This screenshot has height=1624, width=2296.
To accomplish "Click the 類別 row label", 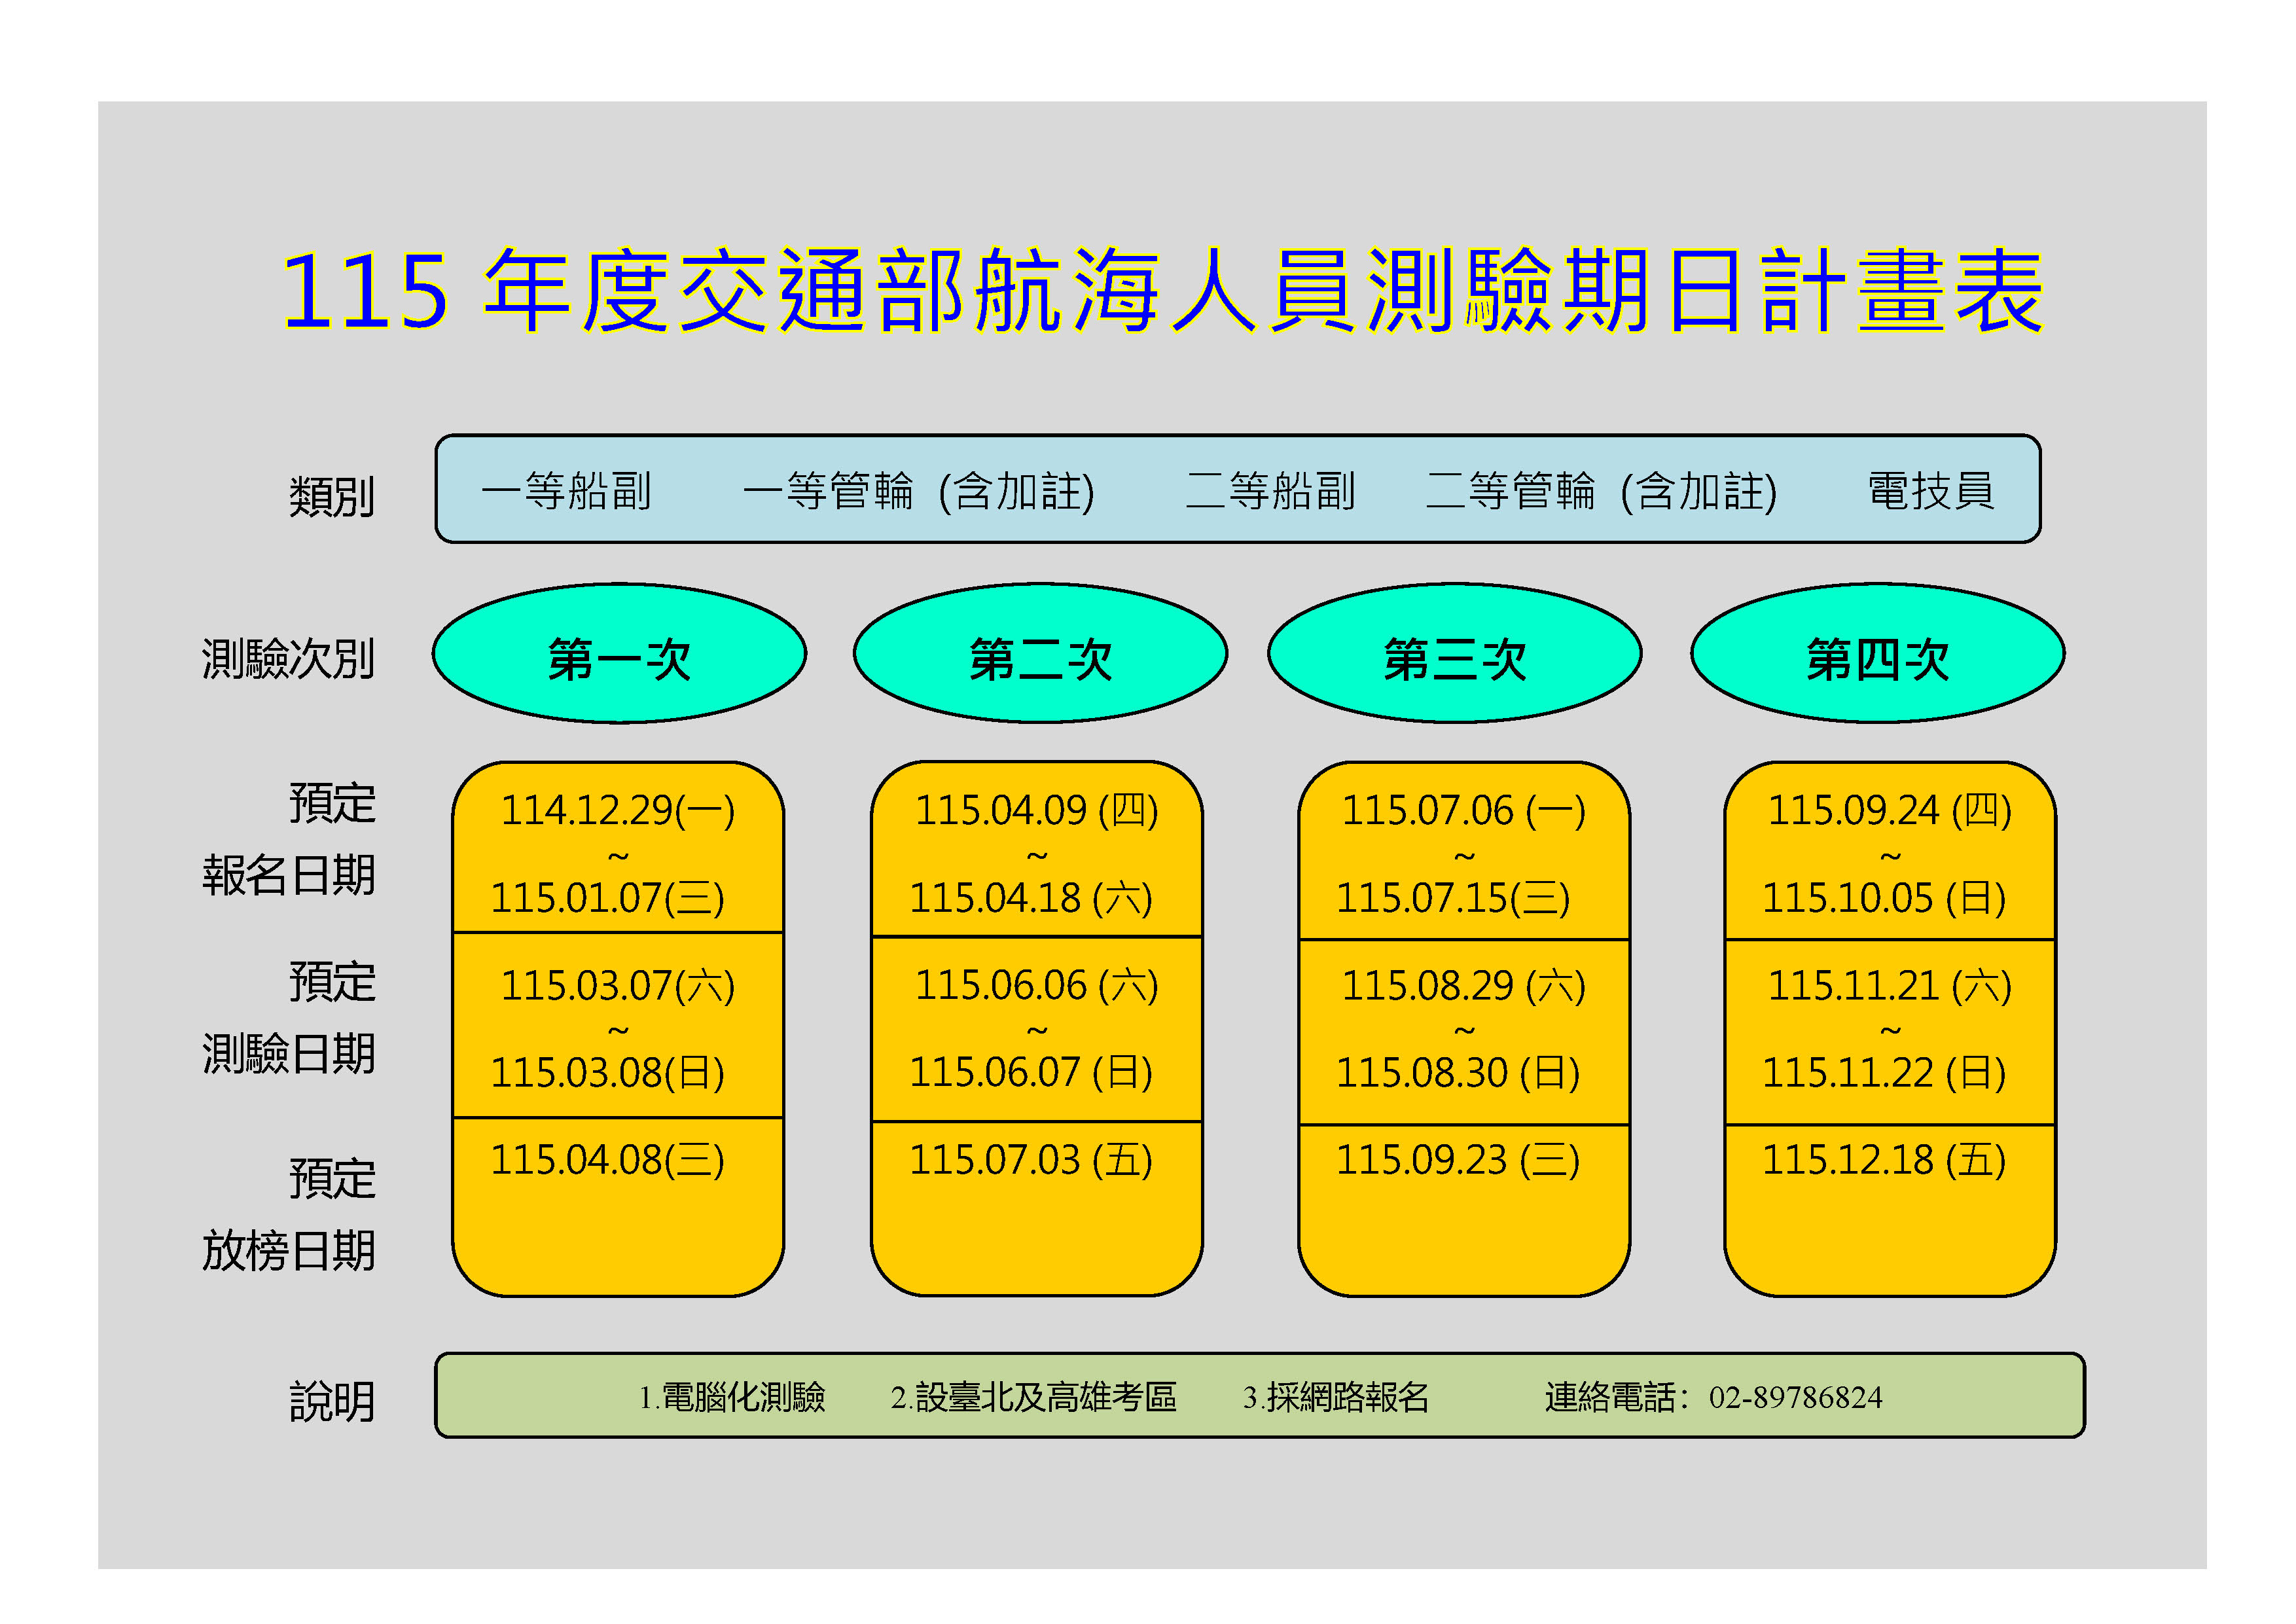I will [x=331, y=496].
